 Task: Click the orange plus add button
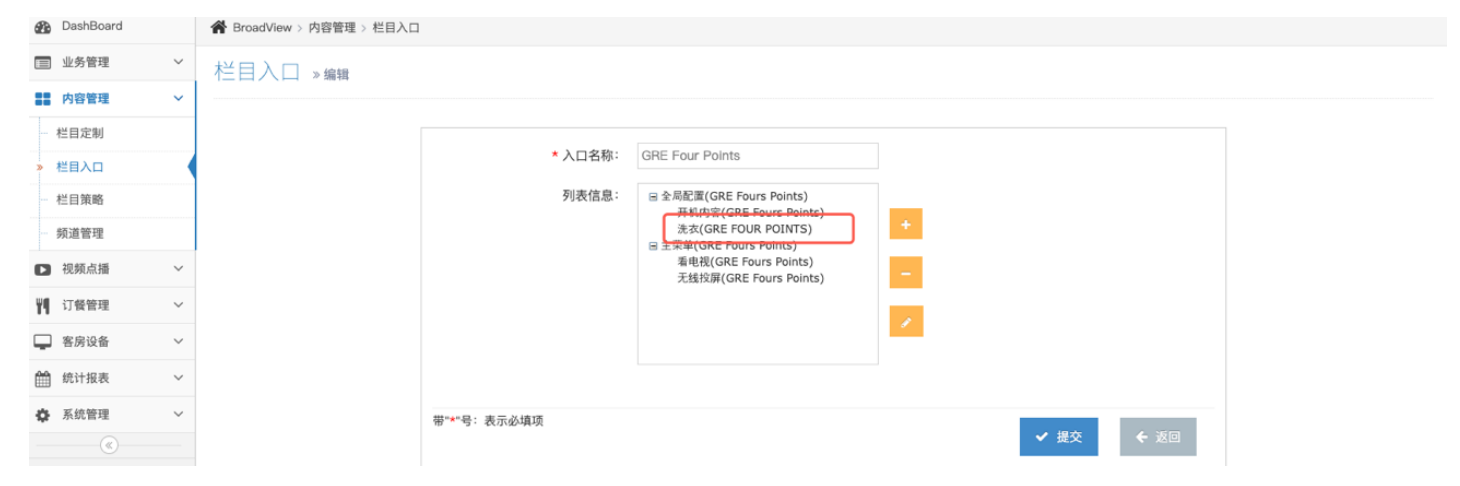coord(905,225)
